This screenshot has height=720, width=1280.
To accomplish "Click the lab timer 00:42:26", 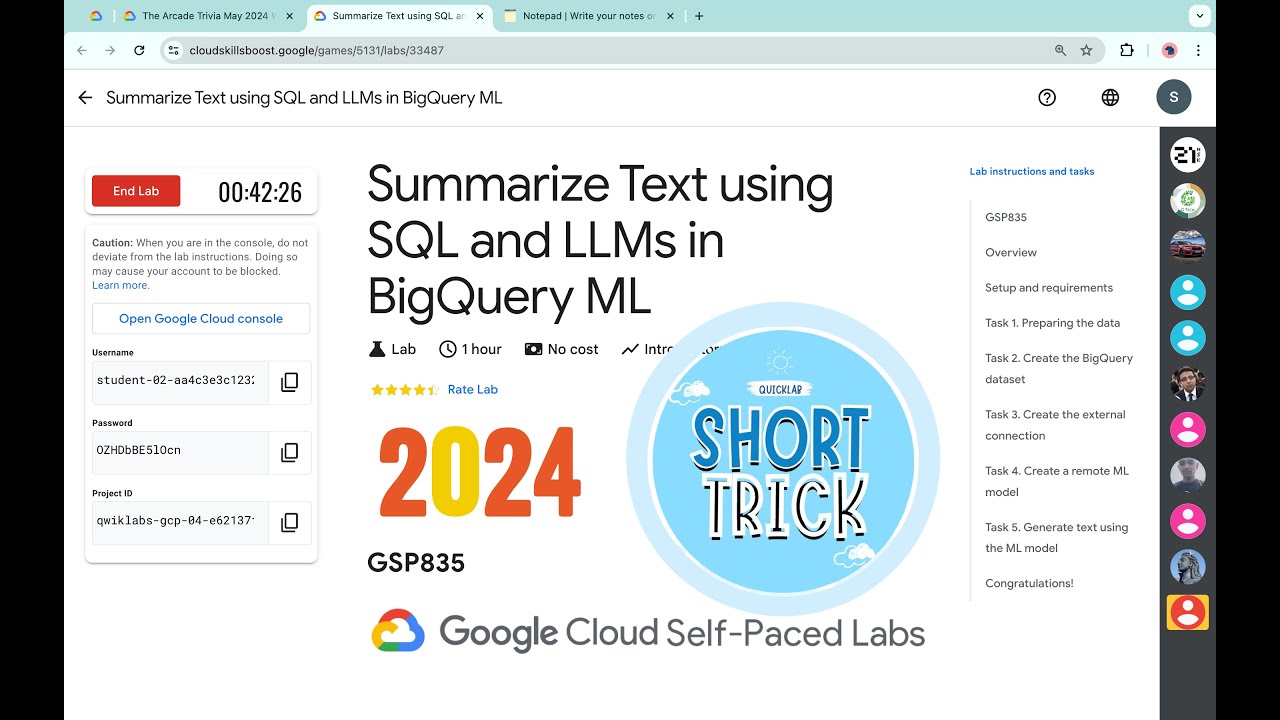I will tap(260, 192).
